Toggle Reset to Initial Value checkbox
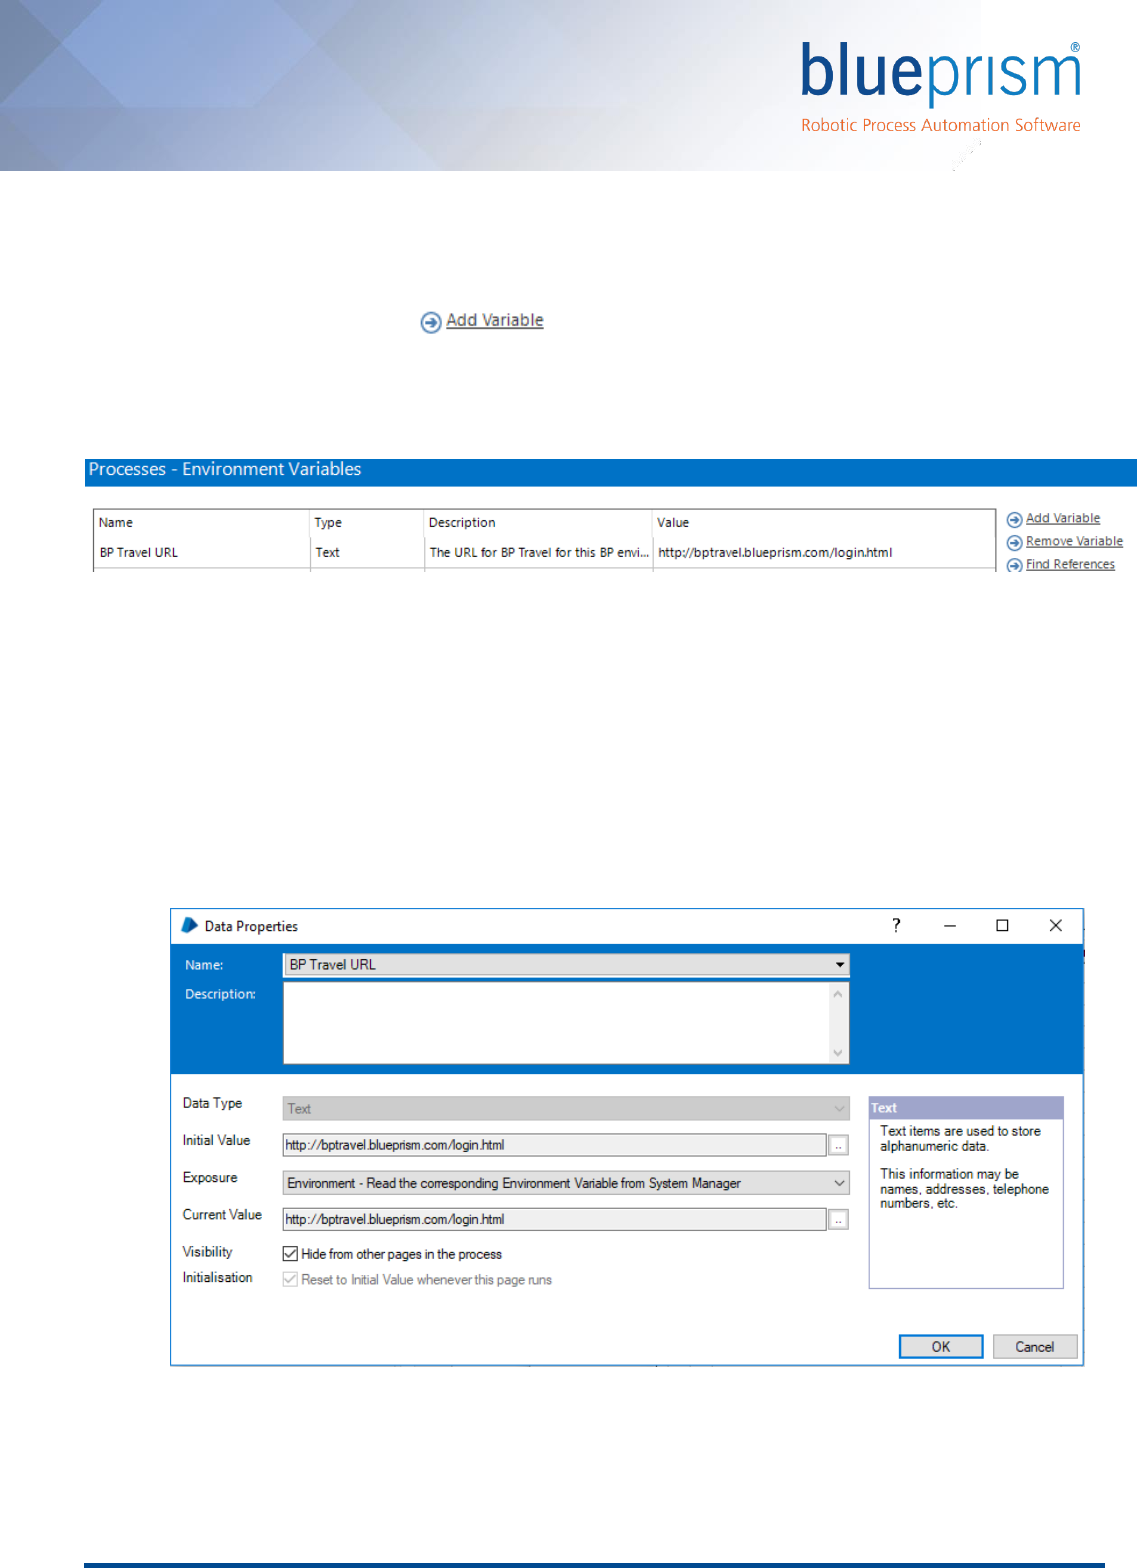Image resolution: width=1137 pixels, height=1568 pixels. tap(290, 1279)
